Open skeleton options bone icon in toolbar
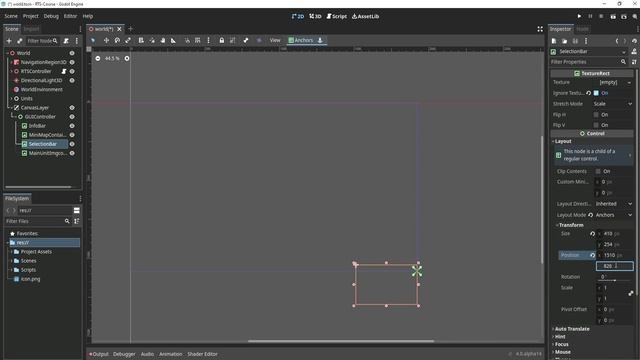640x360 pixels. [246, 40]
